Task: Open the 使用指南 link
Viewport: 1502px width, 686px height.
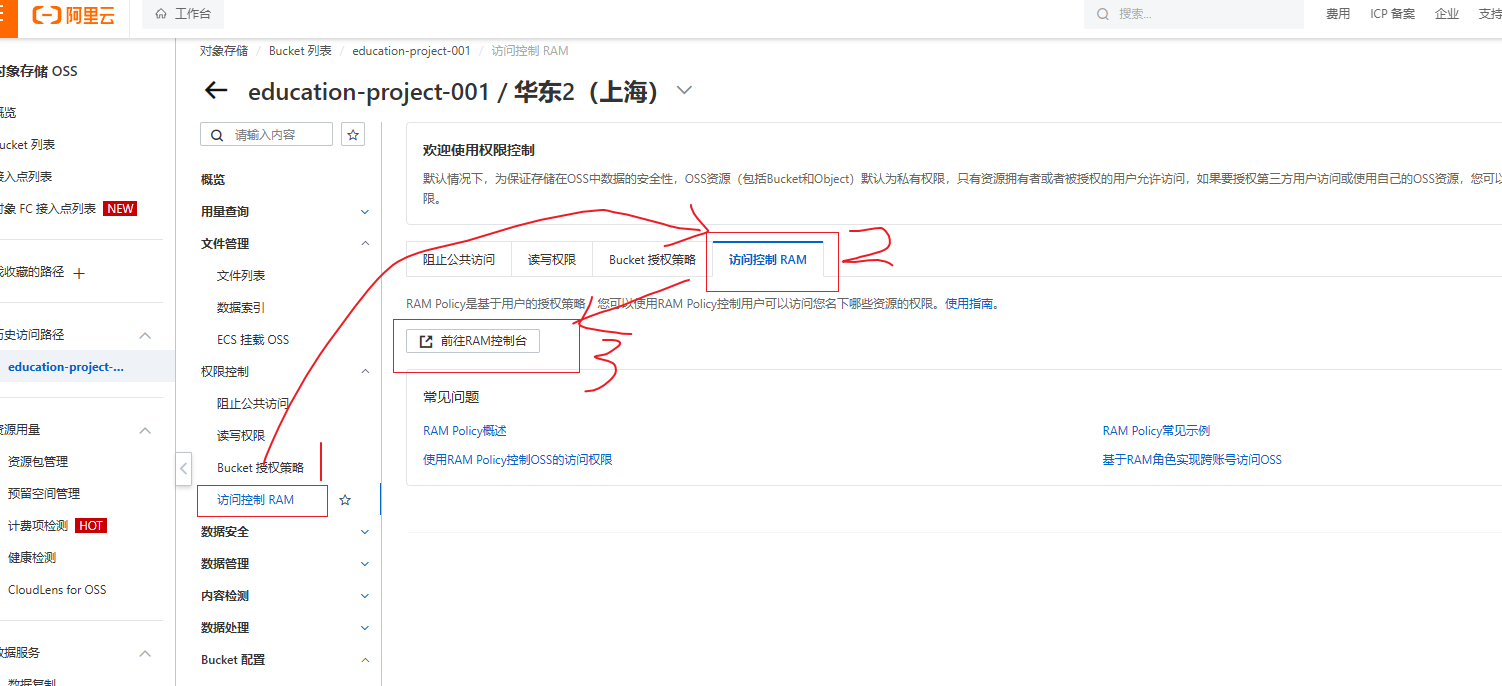Action: [x=971, y=303]
